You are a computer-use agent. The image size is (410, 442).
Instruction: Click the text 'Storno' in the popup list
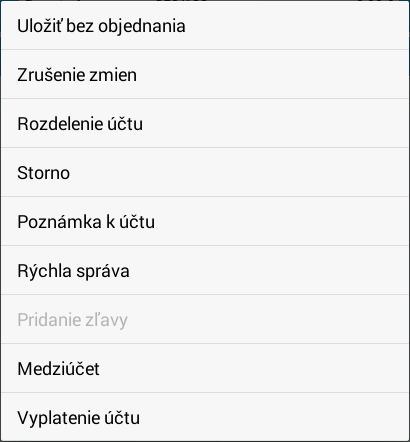pyautogui.click(x=44, y=173)
